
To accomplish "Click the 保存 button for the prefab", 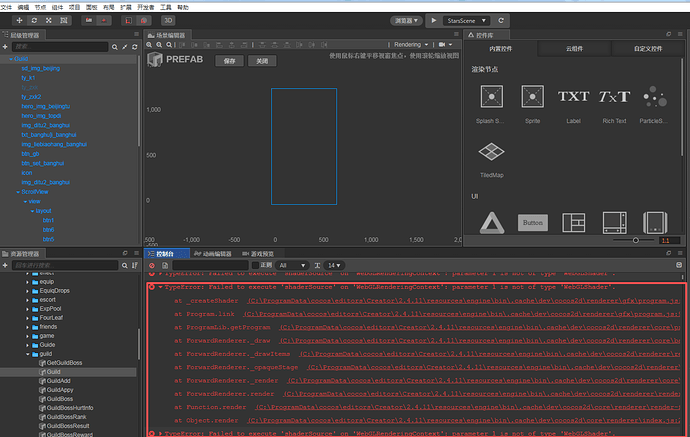I will pyautogui.click(x=229, y=61).
